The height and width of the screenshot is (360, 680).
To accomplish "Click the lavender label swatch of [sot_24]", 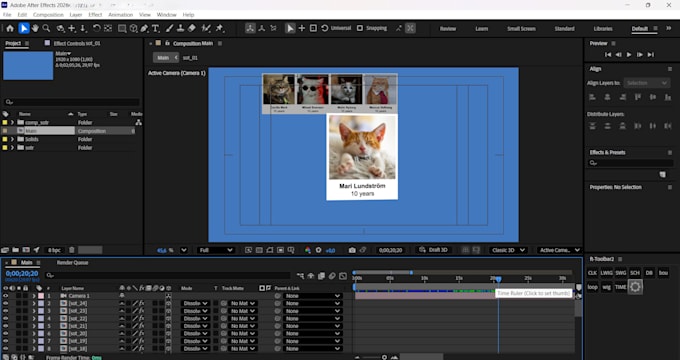I will pyautogui.click(x=41, y=304).
